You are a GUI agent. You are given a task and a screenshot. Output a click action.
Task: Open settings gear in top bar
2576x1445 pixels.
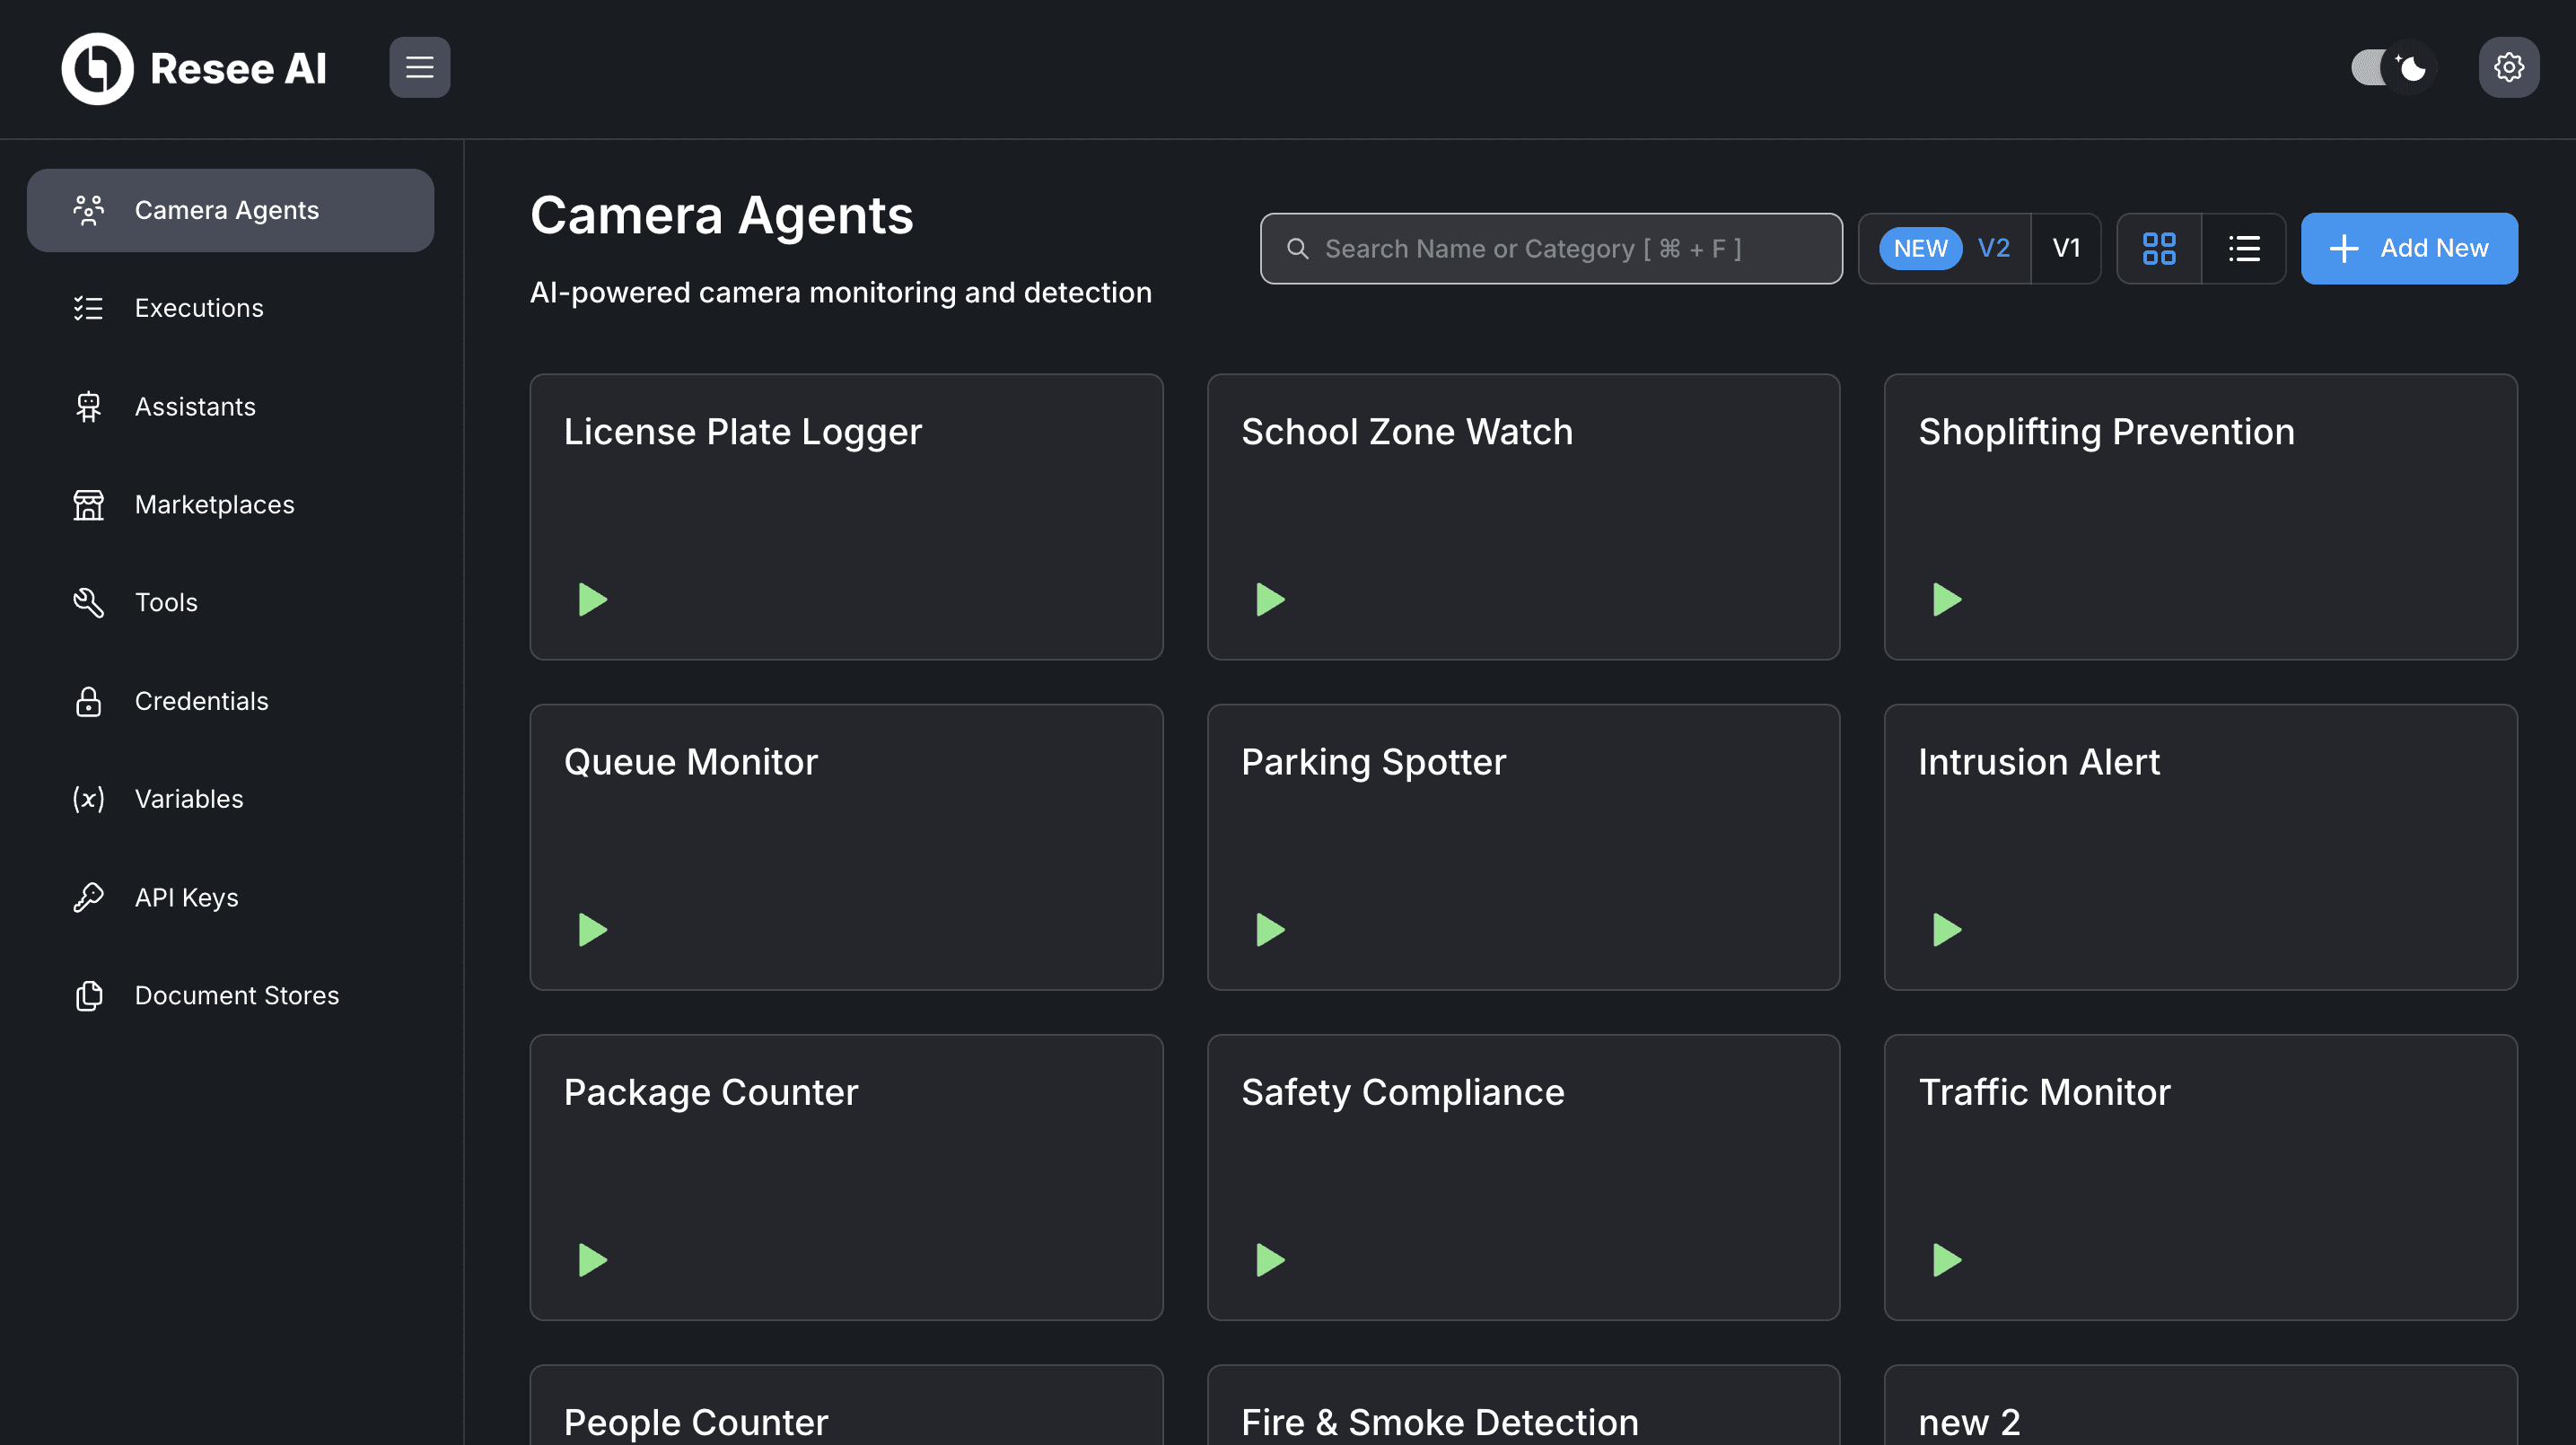point(2507,67)
